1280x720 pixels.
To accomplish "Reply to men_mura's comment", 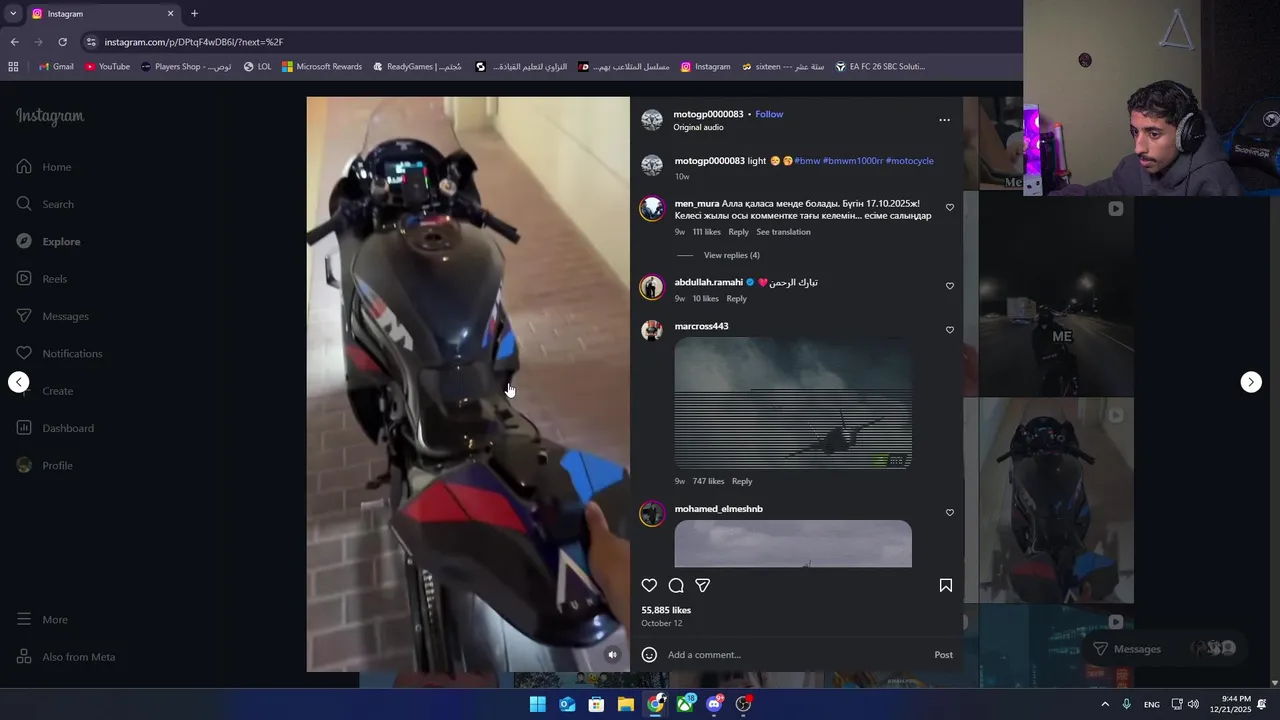I will coord(738,232).
